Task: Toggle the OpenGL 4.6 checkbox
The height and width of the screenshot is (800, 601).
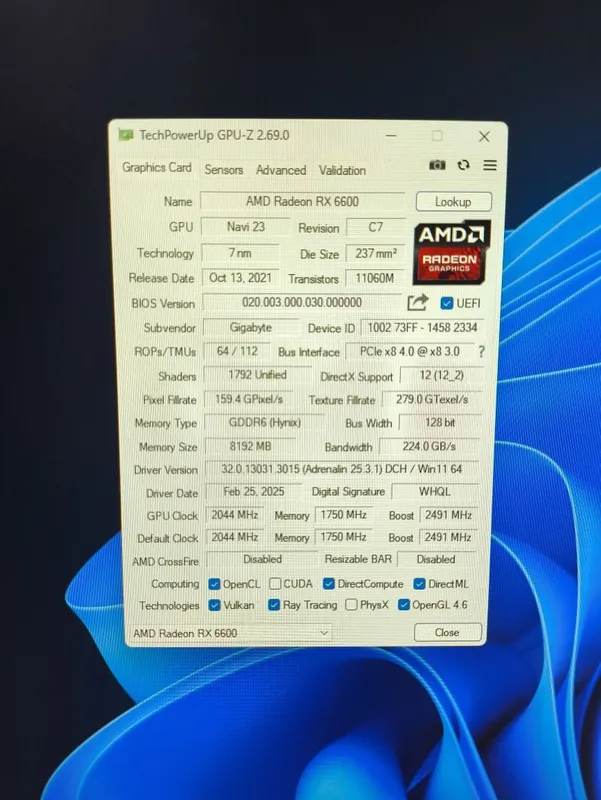Action: [x=404, y=605]
